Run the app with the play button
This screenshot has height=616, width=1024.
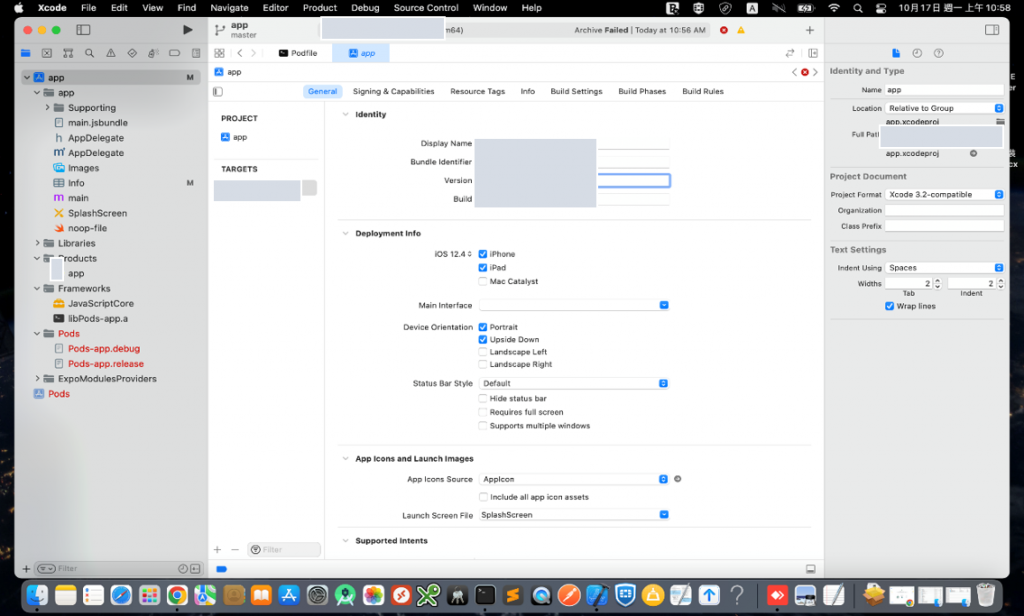pos(187,29)
